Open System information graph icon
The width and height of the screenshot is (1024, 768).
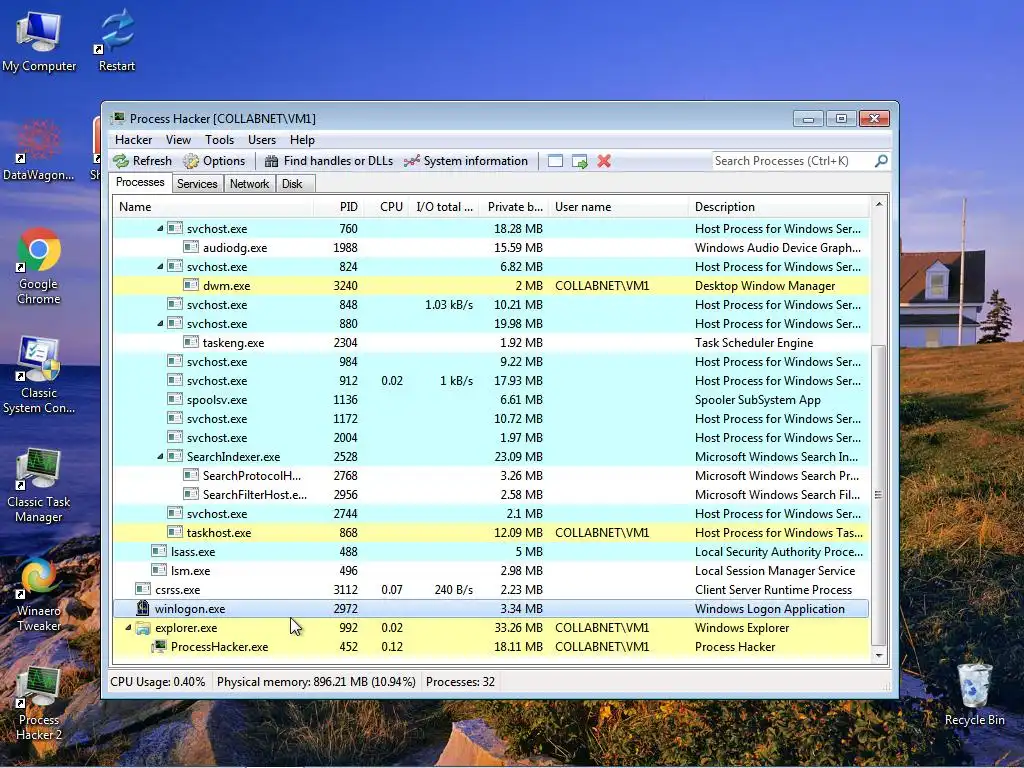411,161
